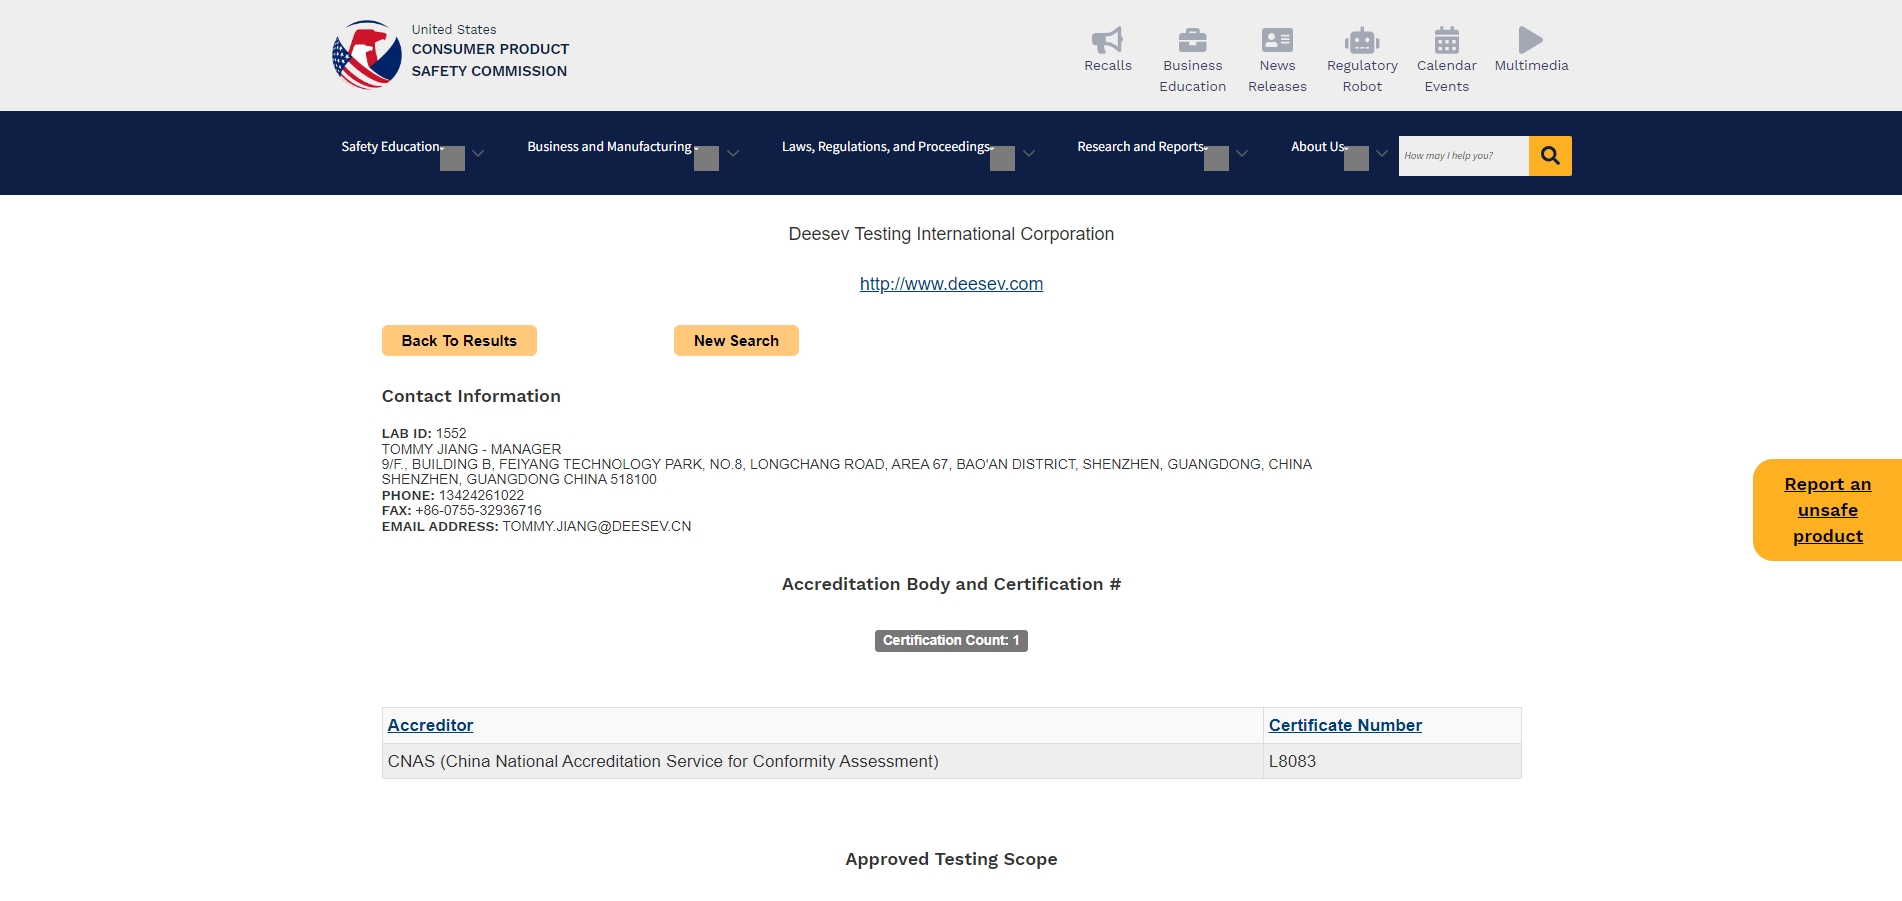
Task: Click SHENZHEN, GUANGDONG CHINA 518100 line
Action: [519, 480]
